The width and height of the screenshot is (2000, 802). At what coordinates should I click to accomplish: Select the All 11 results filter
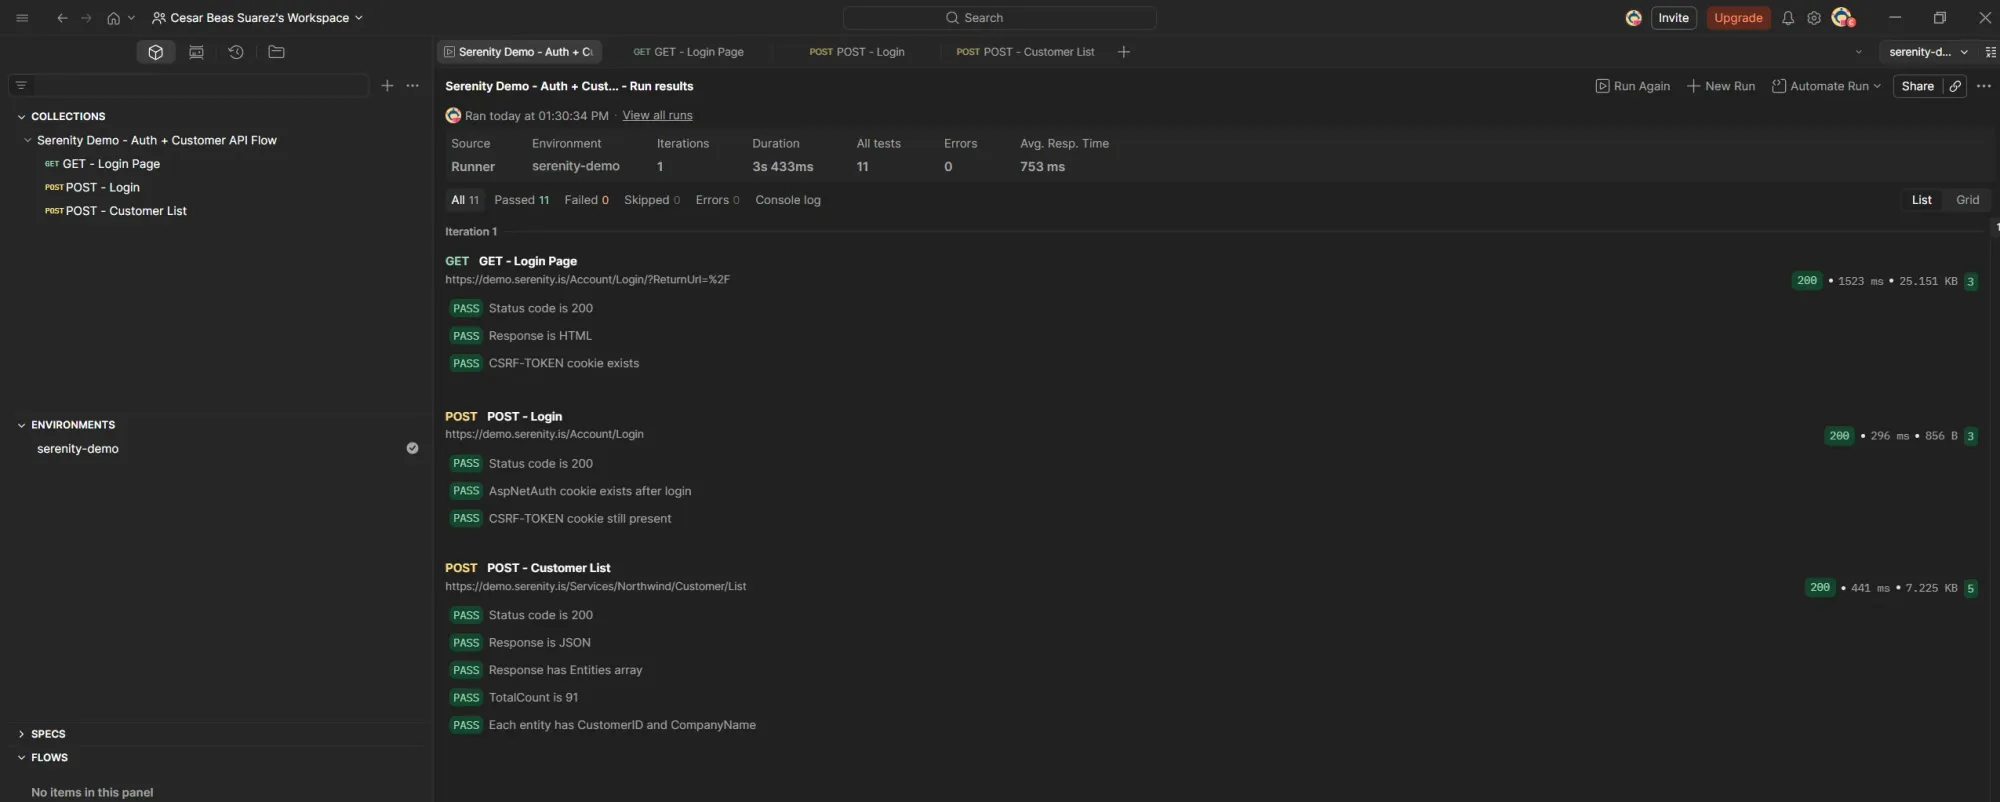(465, 200)
